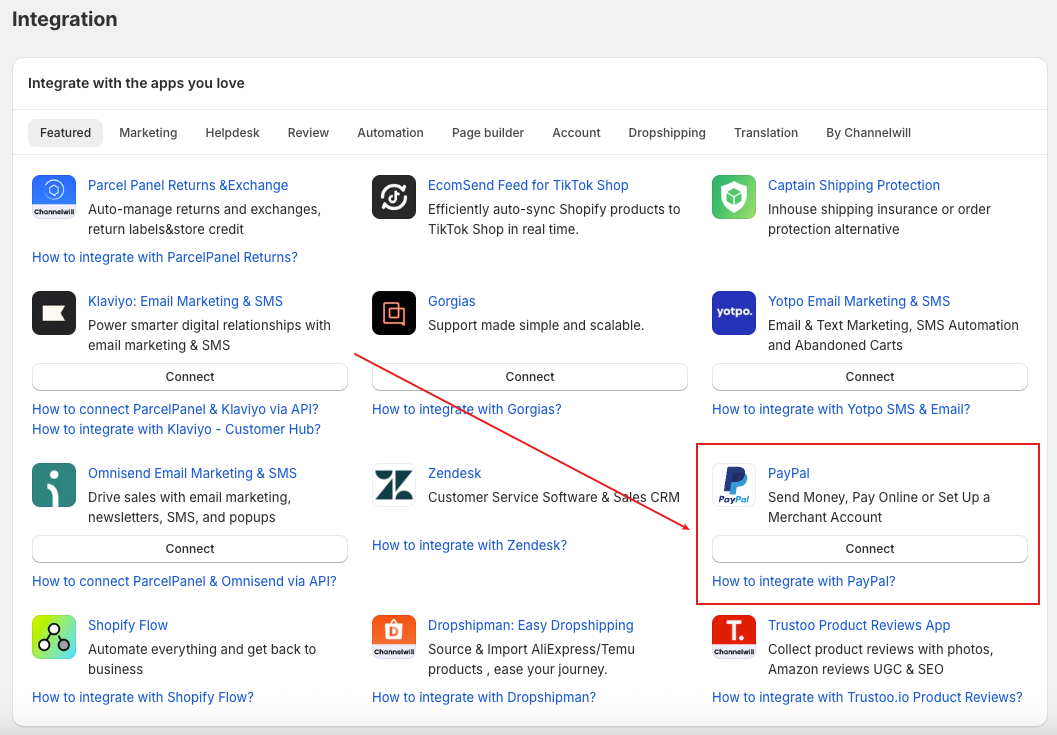Click the Captain Shipping Protection shield icon
This screenshot has height=735, width=1057.
point(734,197)
